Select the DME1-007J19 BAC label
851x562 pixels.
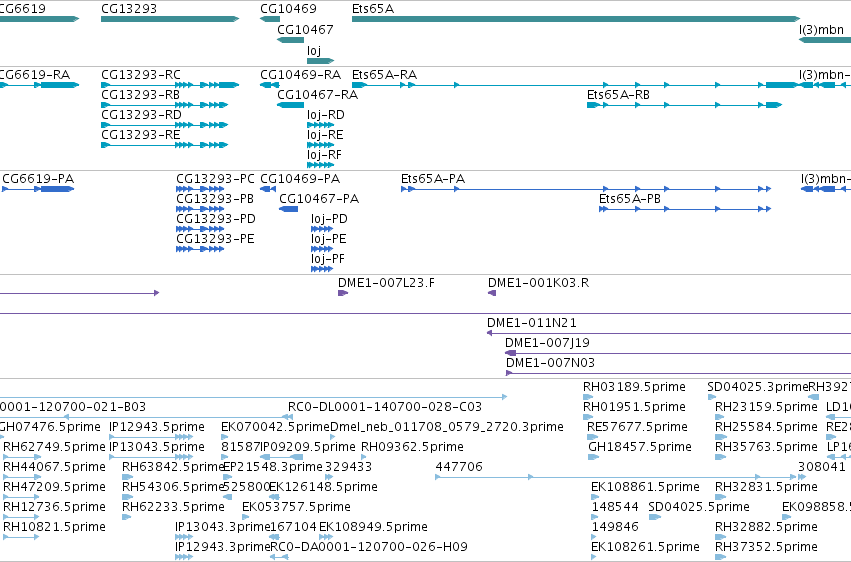547,343
